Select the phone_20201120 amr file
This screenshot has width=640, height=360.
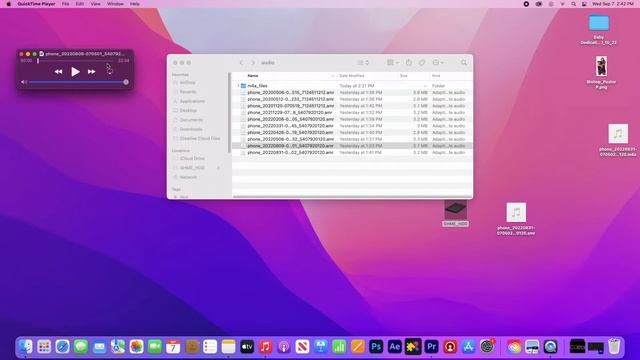click(x=352, y=106)
